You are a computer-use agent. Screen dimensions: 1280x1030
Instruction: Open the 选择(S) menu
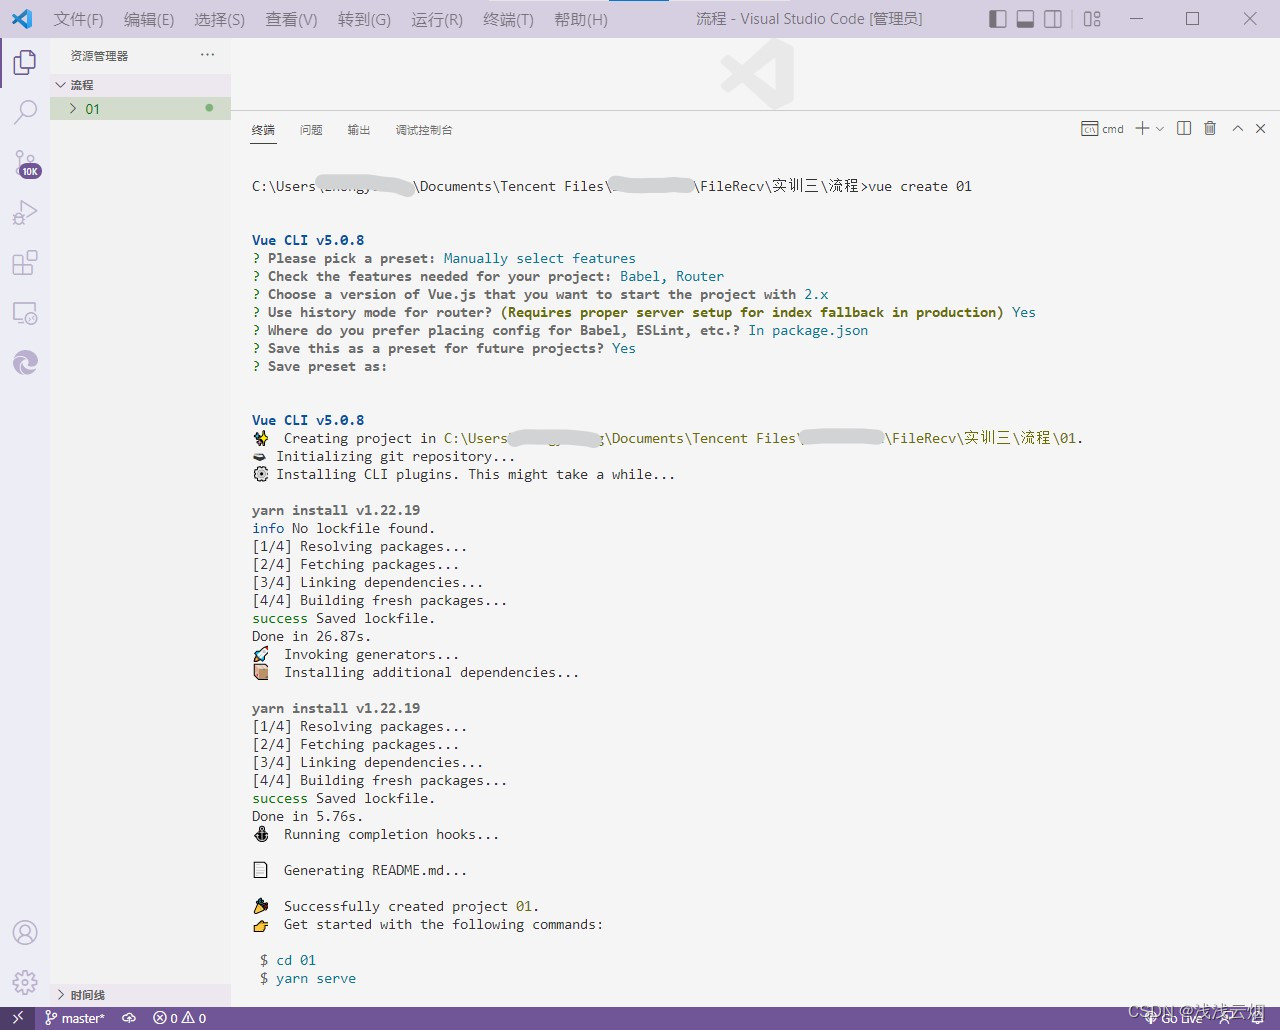point(219,19)
